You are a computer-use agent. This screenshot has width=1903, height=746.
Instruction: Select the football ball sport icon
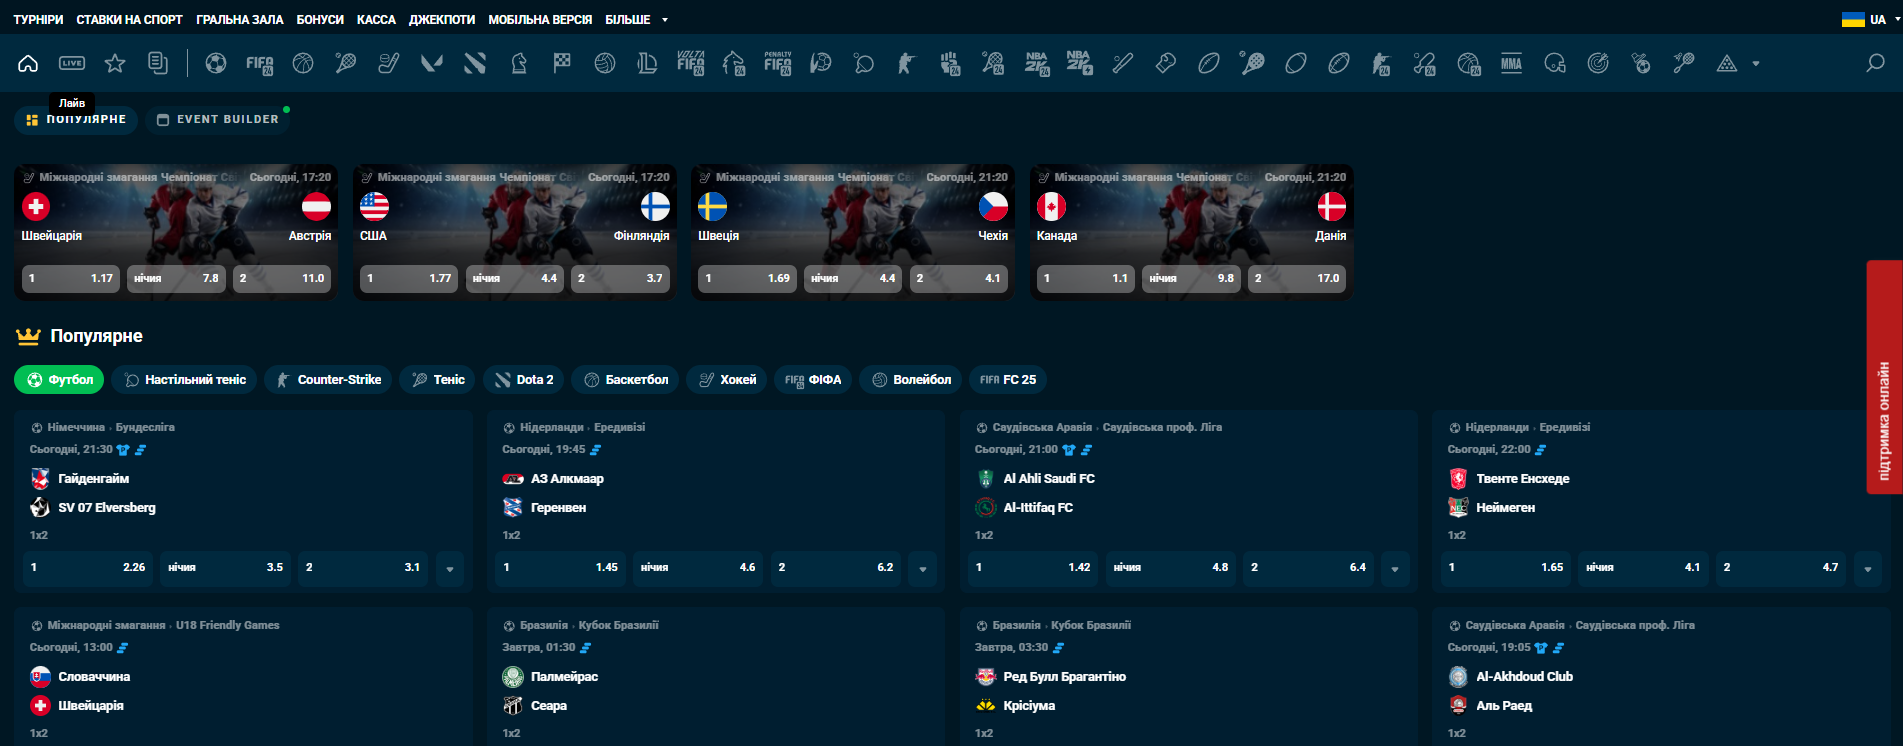[216, 64]
